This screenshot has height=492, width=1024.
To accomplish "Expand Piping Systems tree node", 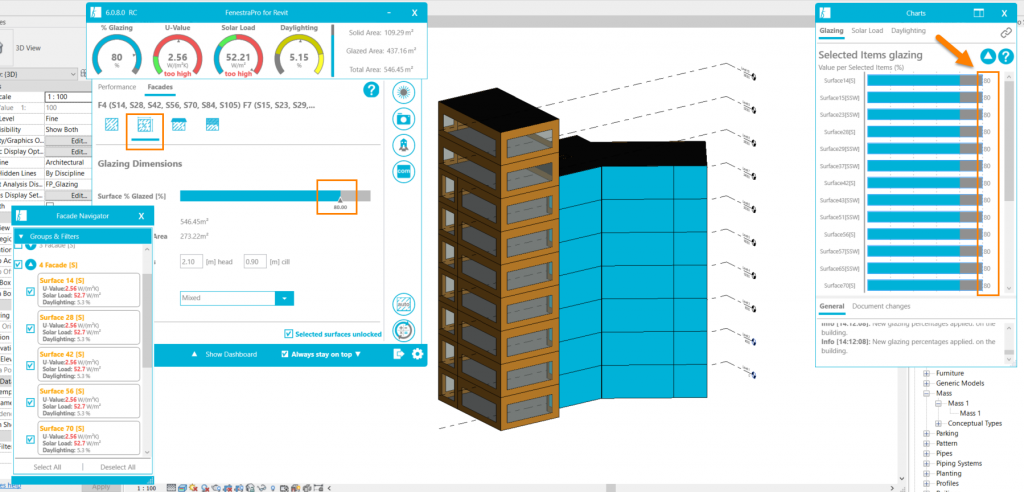I will [x=927, y=463].
